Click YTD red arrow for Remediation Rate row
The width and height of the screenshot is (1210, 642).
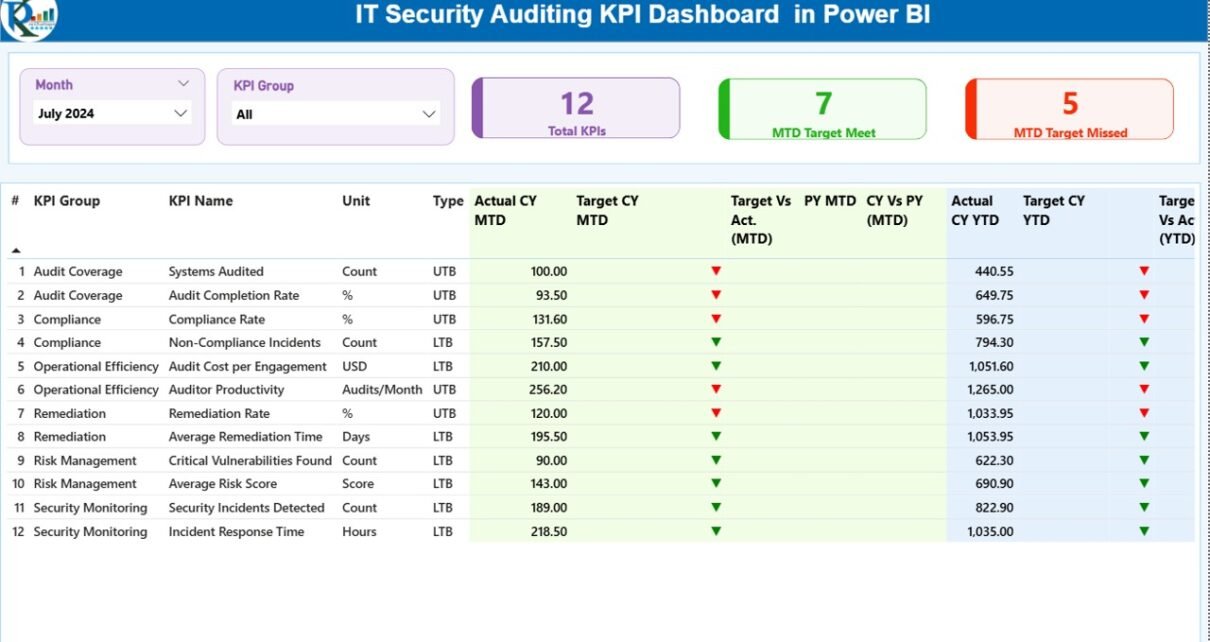pos(1144,413)
